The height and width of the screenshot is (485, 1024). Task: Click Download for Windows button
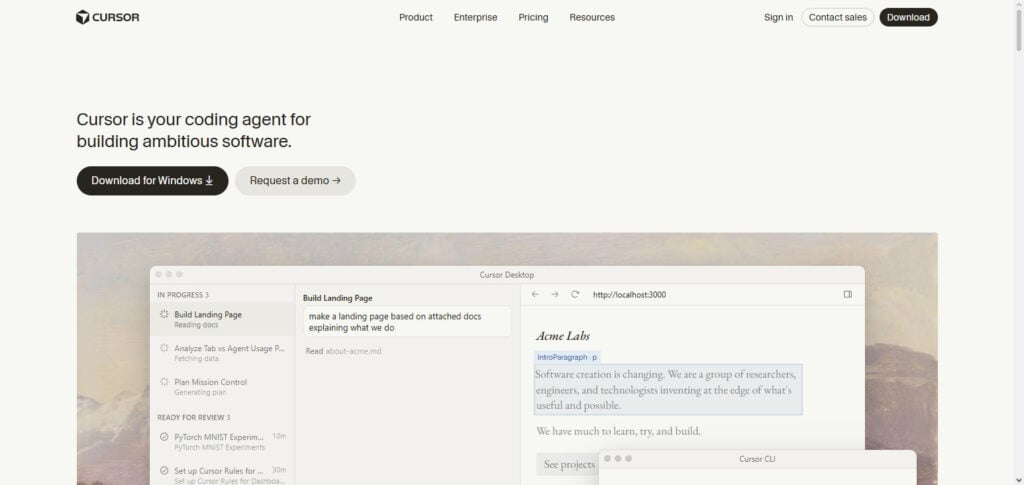click(x=153, y=181)
